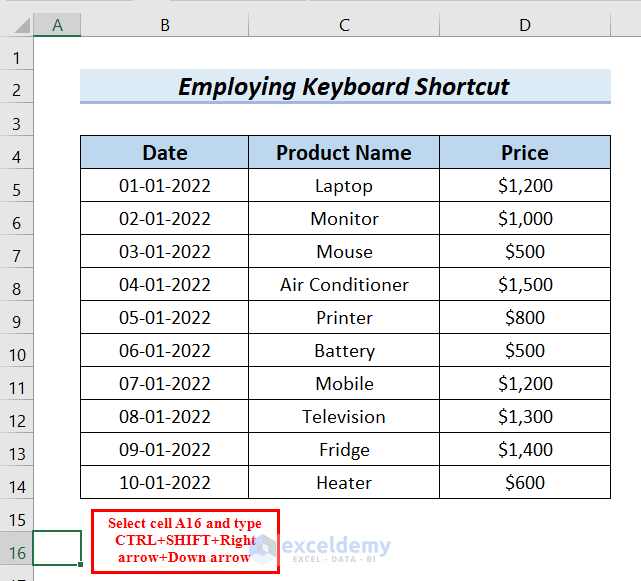Select row 14 header
Image resolution: width=641 pixels, height=581 pixels.
(x=16, y=482)
